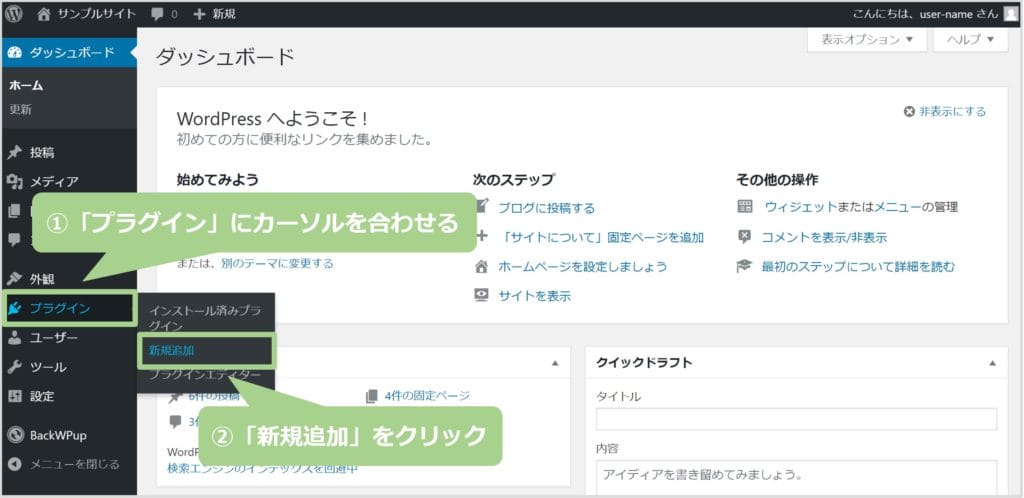Image resolution: width=1024 pixels, height=498 pixels.
Task: Click the graduation cap icon beside 最初のステップ
Action: coord(744,266)
